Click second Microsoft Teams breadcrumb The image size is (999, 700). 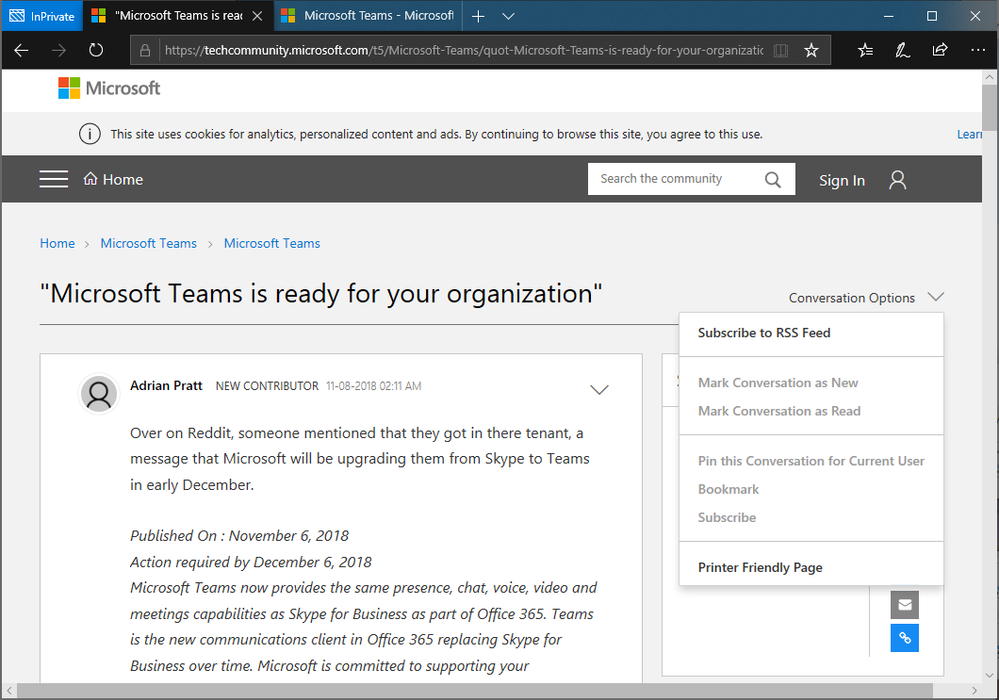tap(272, 243)
